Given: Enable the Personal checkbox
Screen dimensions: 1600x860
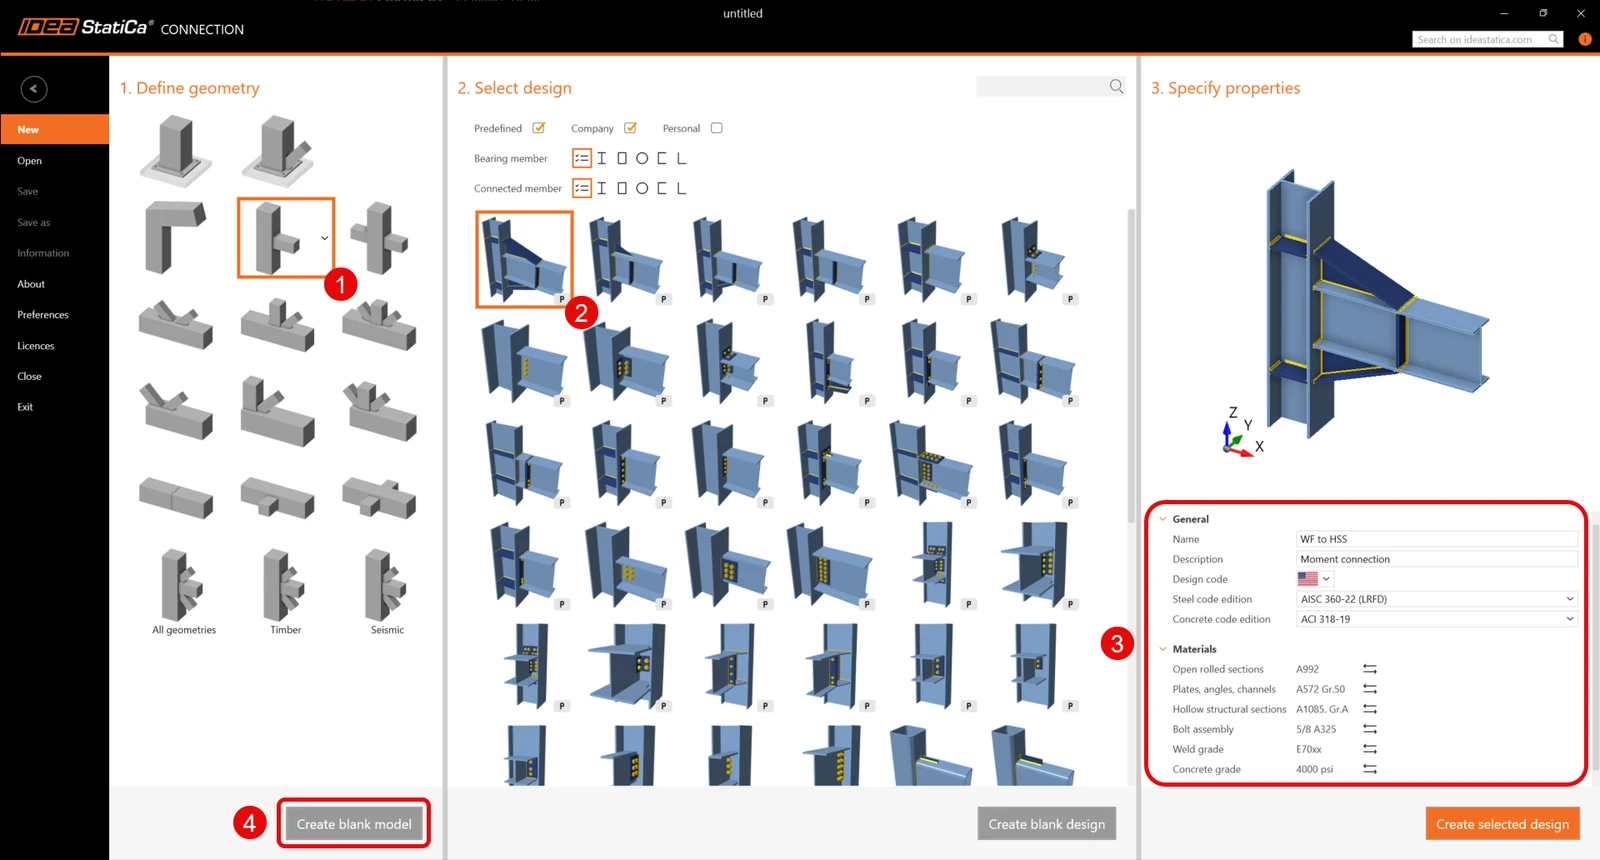Looking at the screenshot, I should pyautogui.click(x=716, y=128).
